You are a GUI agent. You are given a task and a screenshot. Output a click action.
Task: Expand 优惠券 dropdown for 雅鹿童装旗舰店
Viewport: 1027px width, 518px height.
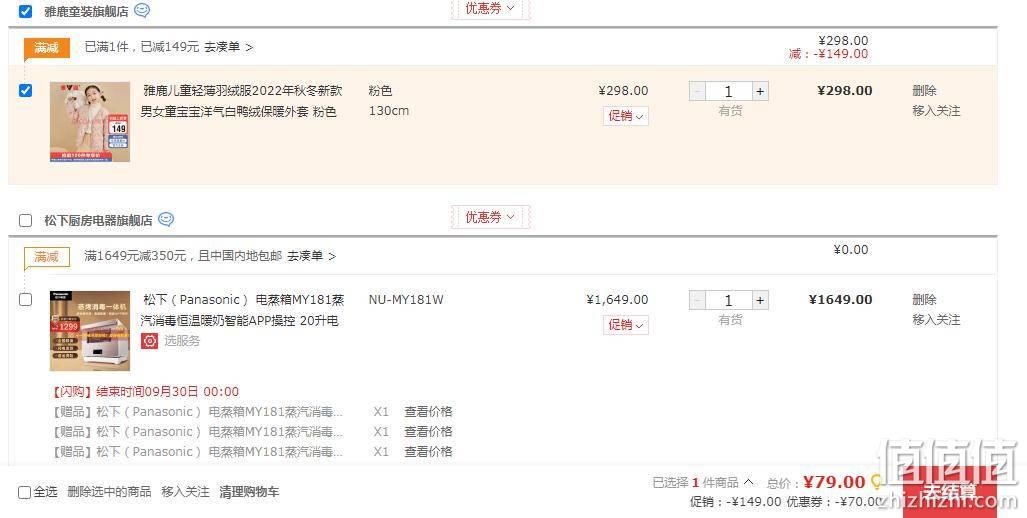click(490, 9)
